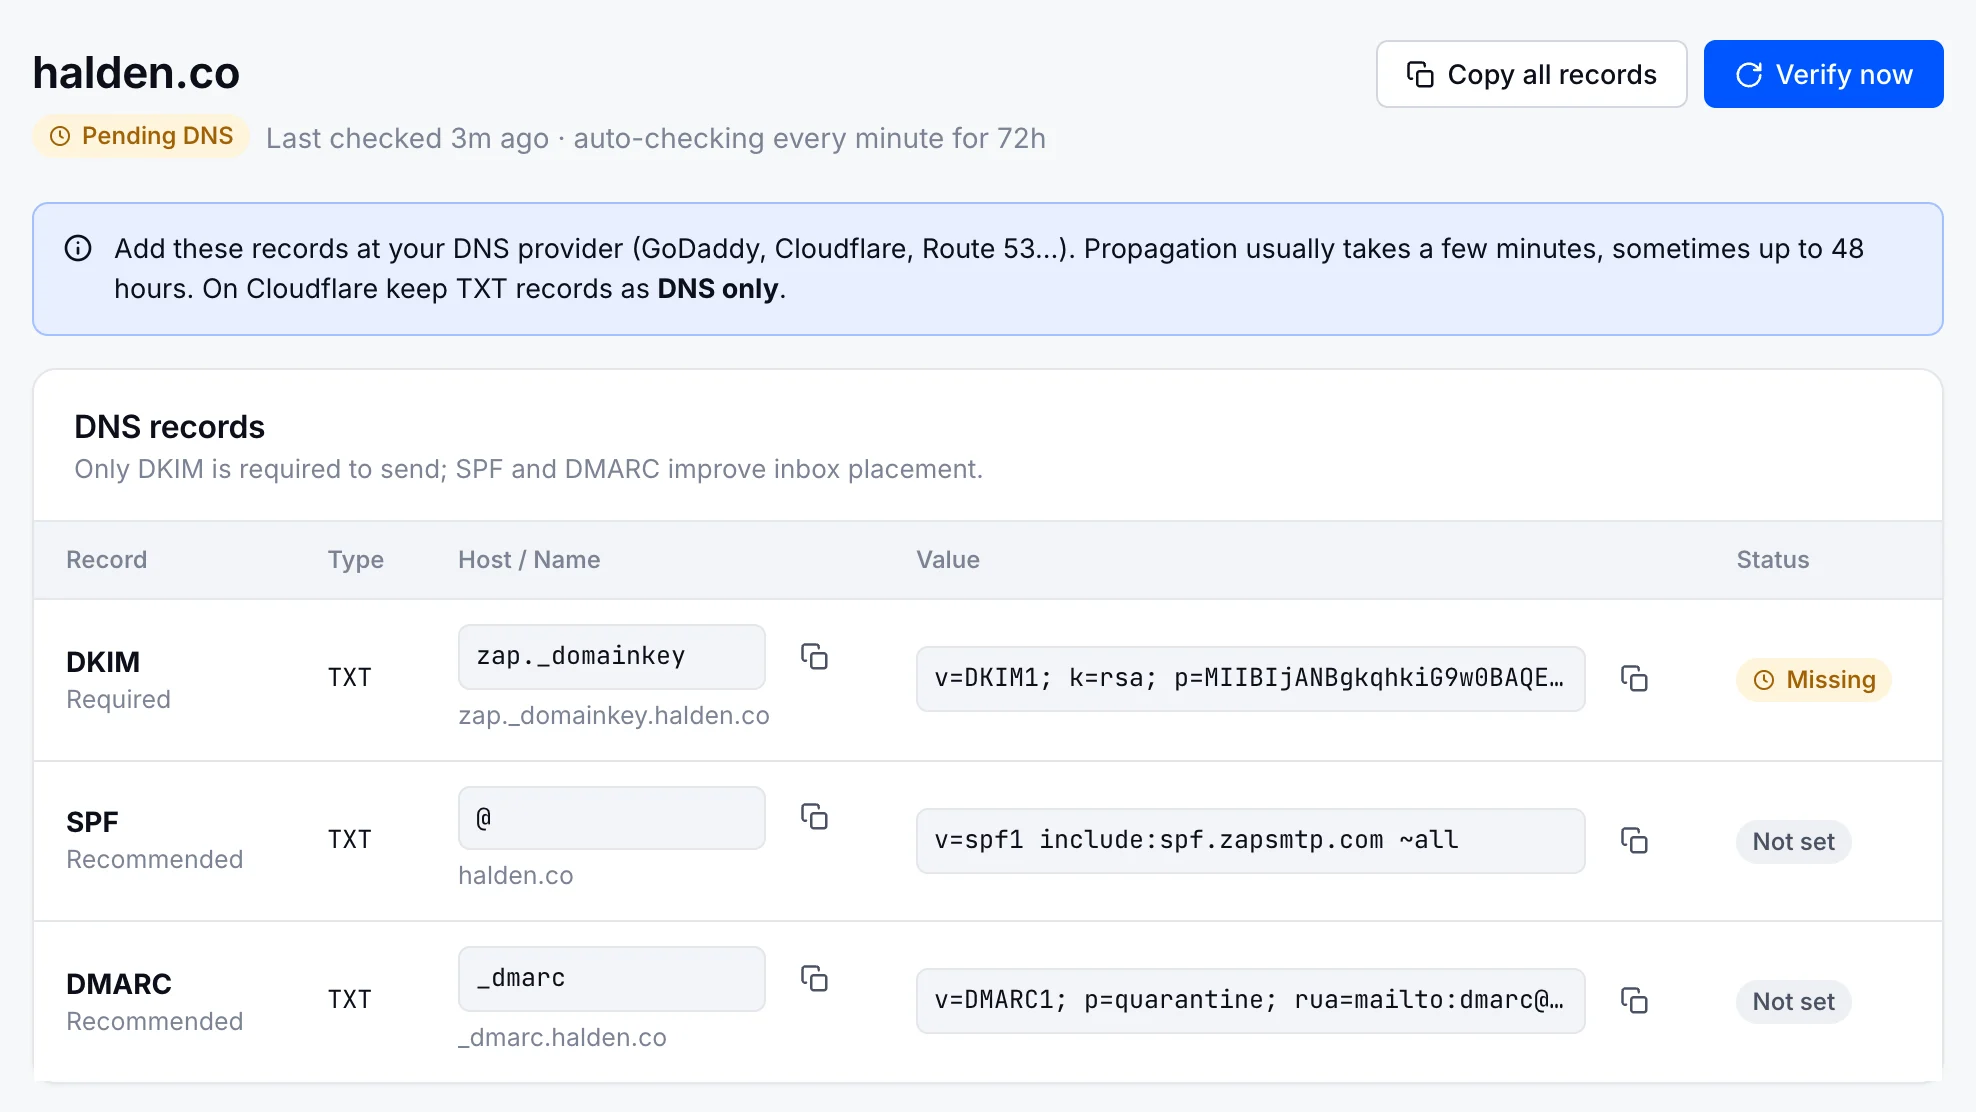Screen dimensions: 1976x1112
Task: Select the _dmarc host field
Action: (612, 979)
